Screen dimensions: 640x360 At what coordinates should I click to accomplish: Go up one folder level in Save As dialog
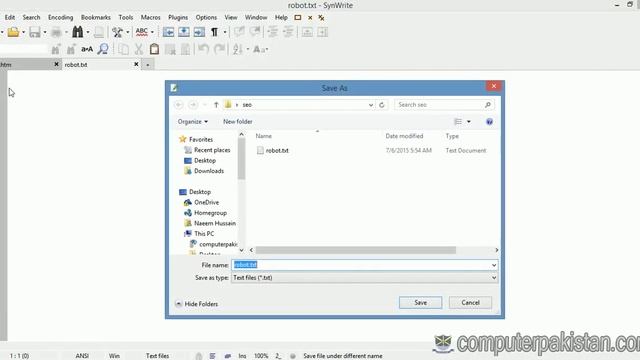(216, 105)
